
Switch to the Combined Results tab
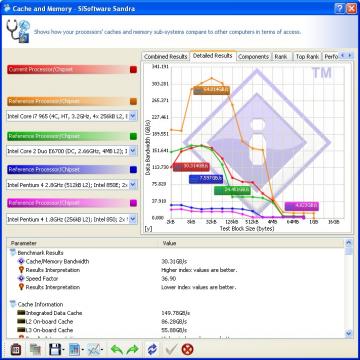(x=166, y=57)
